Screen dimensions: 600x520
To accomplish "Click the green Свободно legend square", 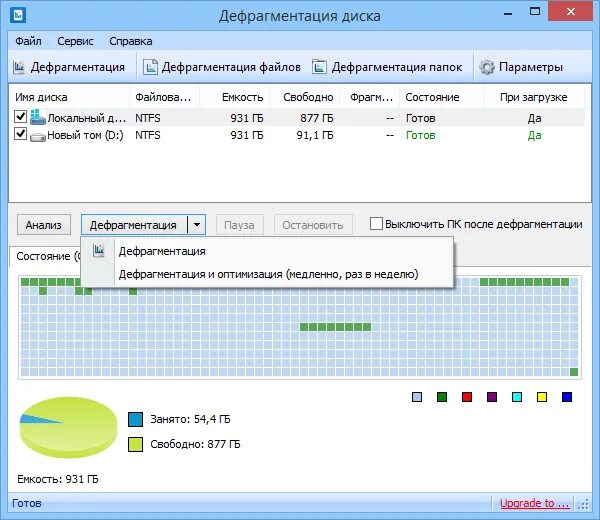I will (x=135, y=445).
